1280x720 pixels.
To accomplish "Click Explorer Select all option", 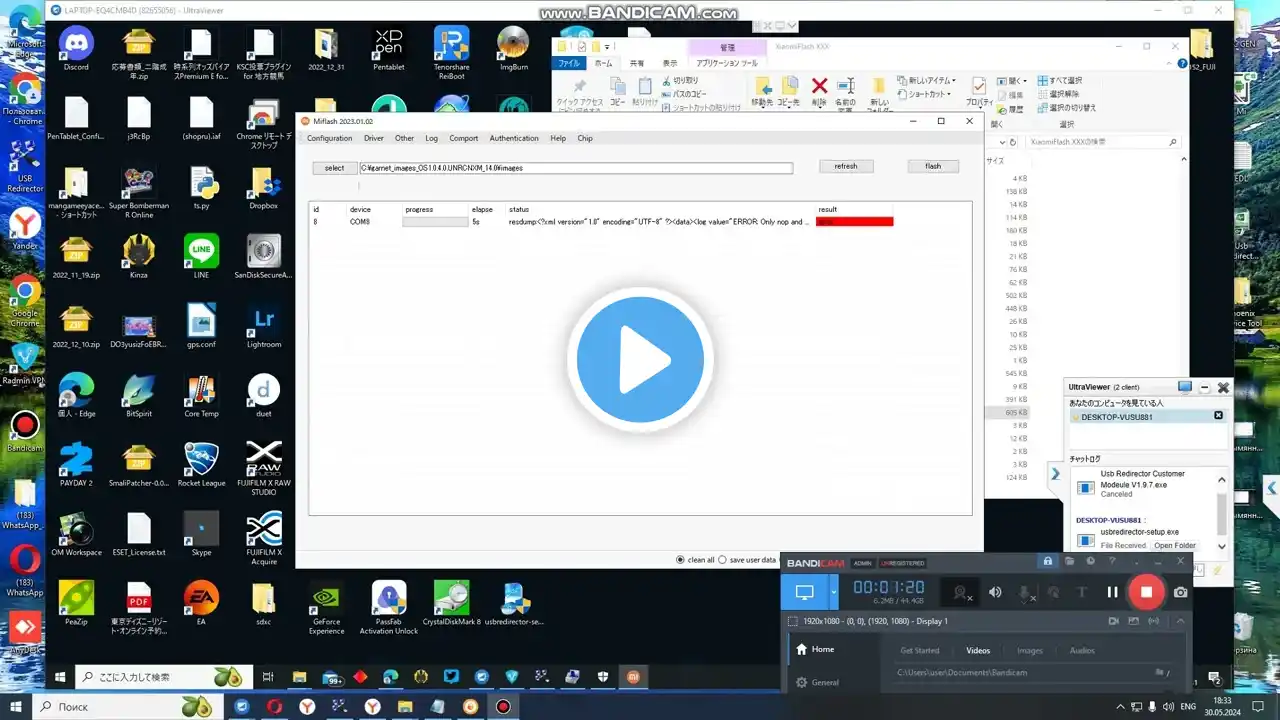I will 1060,80.
